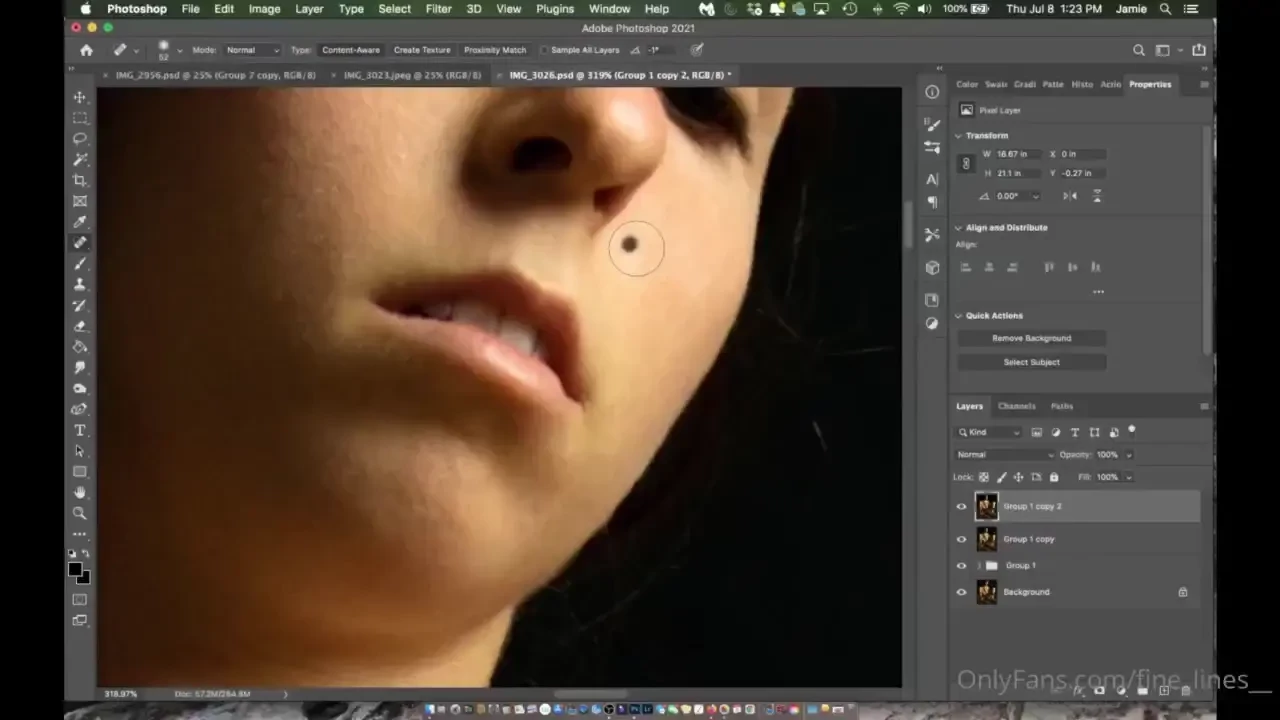The width and height of the screenshot is (1280, 720).
Task: Enable the Sample All Layers checkbox
Action: pos(545,50)
